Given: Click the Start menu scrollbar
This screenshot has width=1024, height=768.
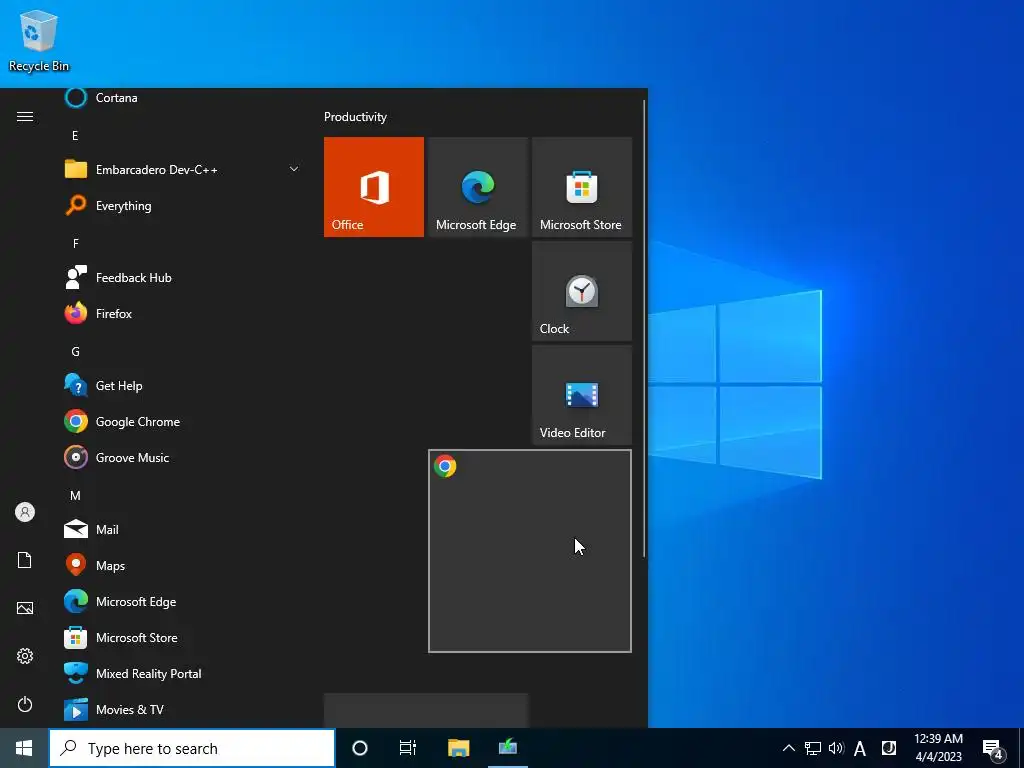Looking at the screenshot, I should pos(645,327).
